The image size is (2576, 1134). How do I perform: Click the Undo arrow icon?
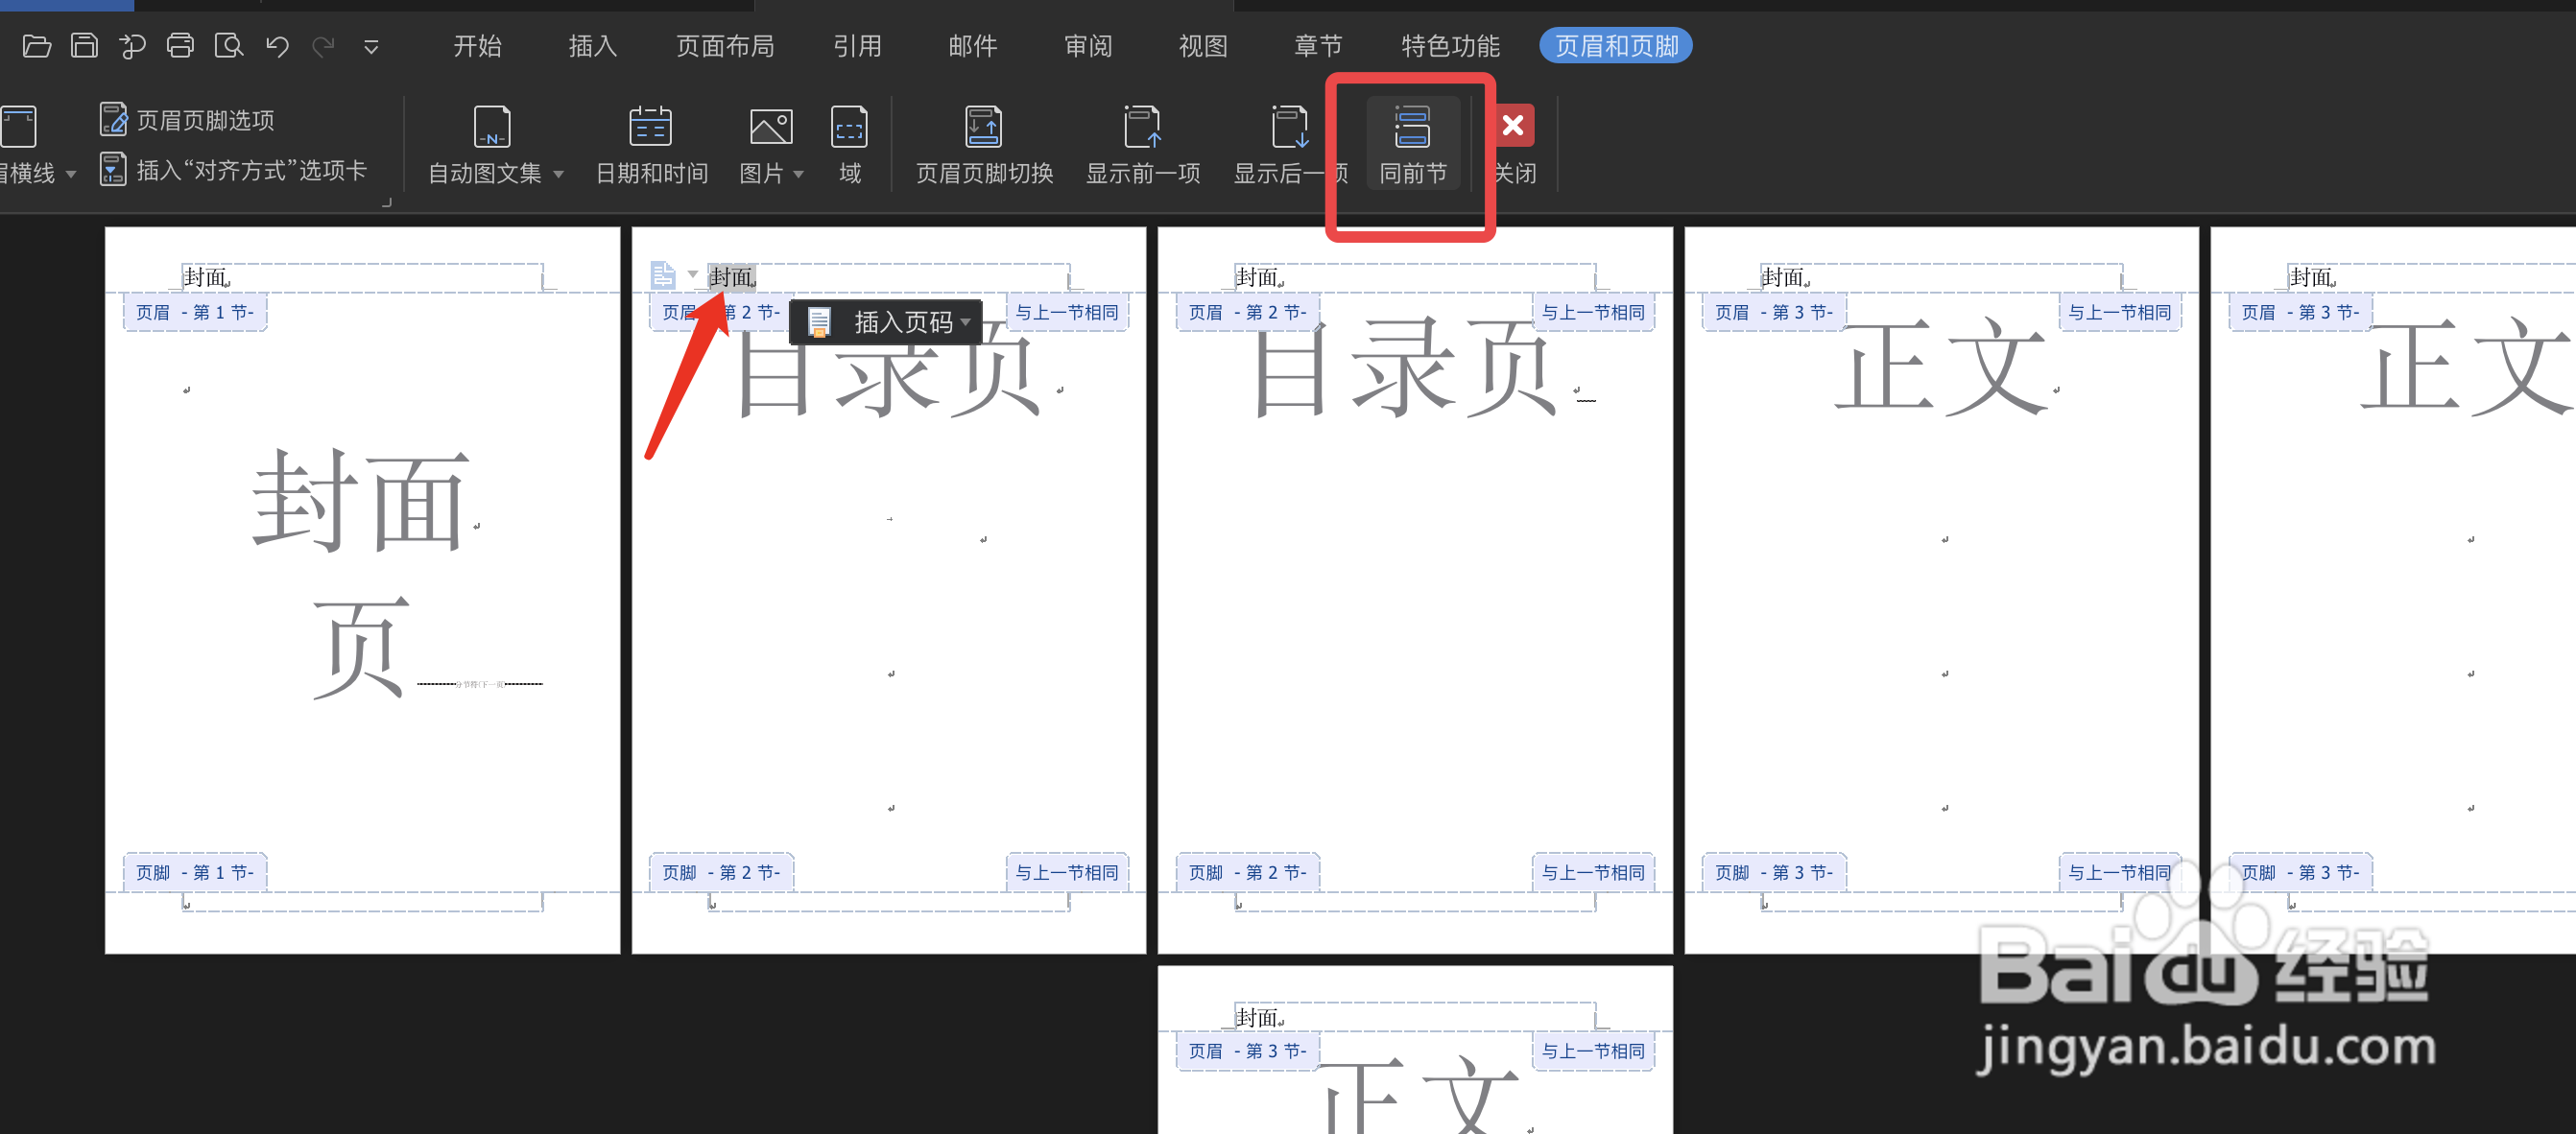coord(277,46)
